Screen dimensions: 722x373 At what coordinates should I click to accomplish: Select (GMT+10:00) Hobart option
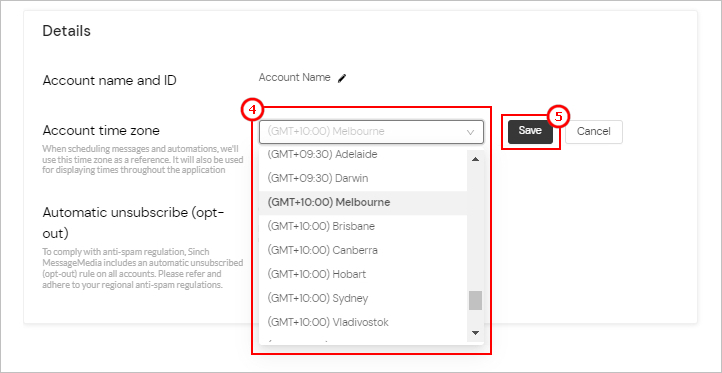pos(363,274)
